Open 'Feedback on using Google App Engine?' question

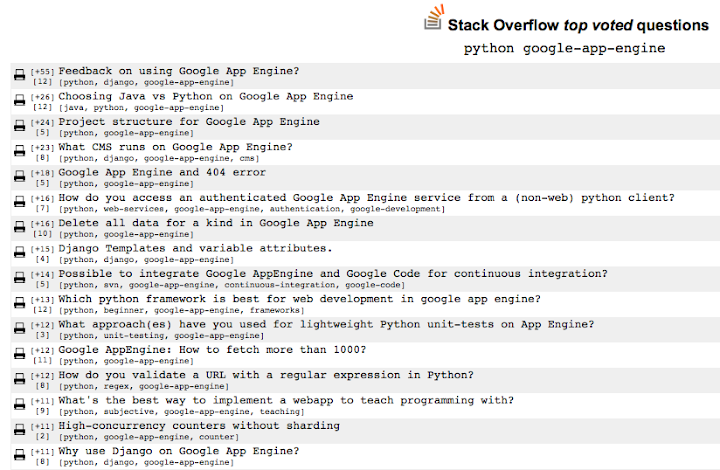click(x=178, y=71)
